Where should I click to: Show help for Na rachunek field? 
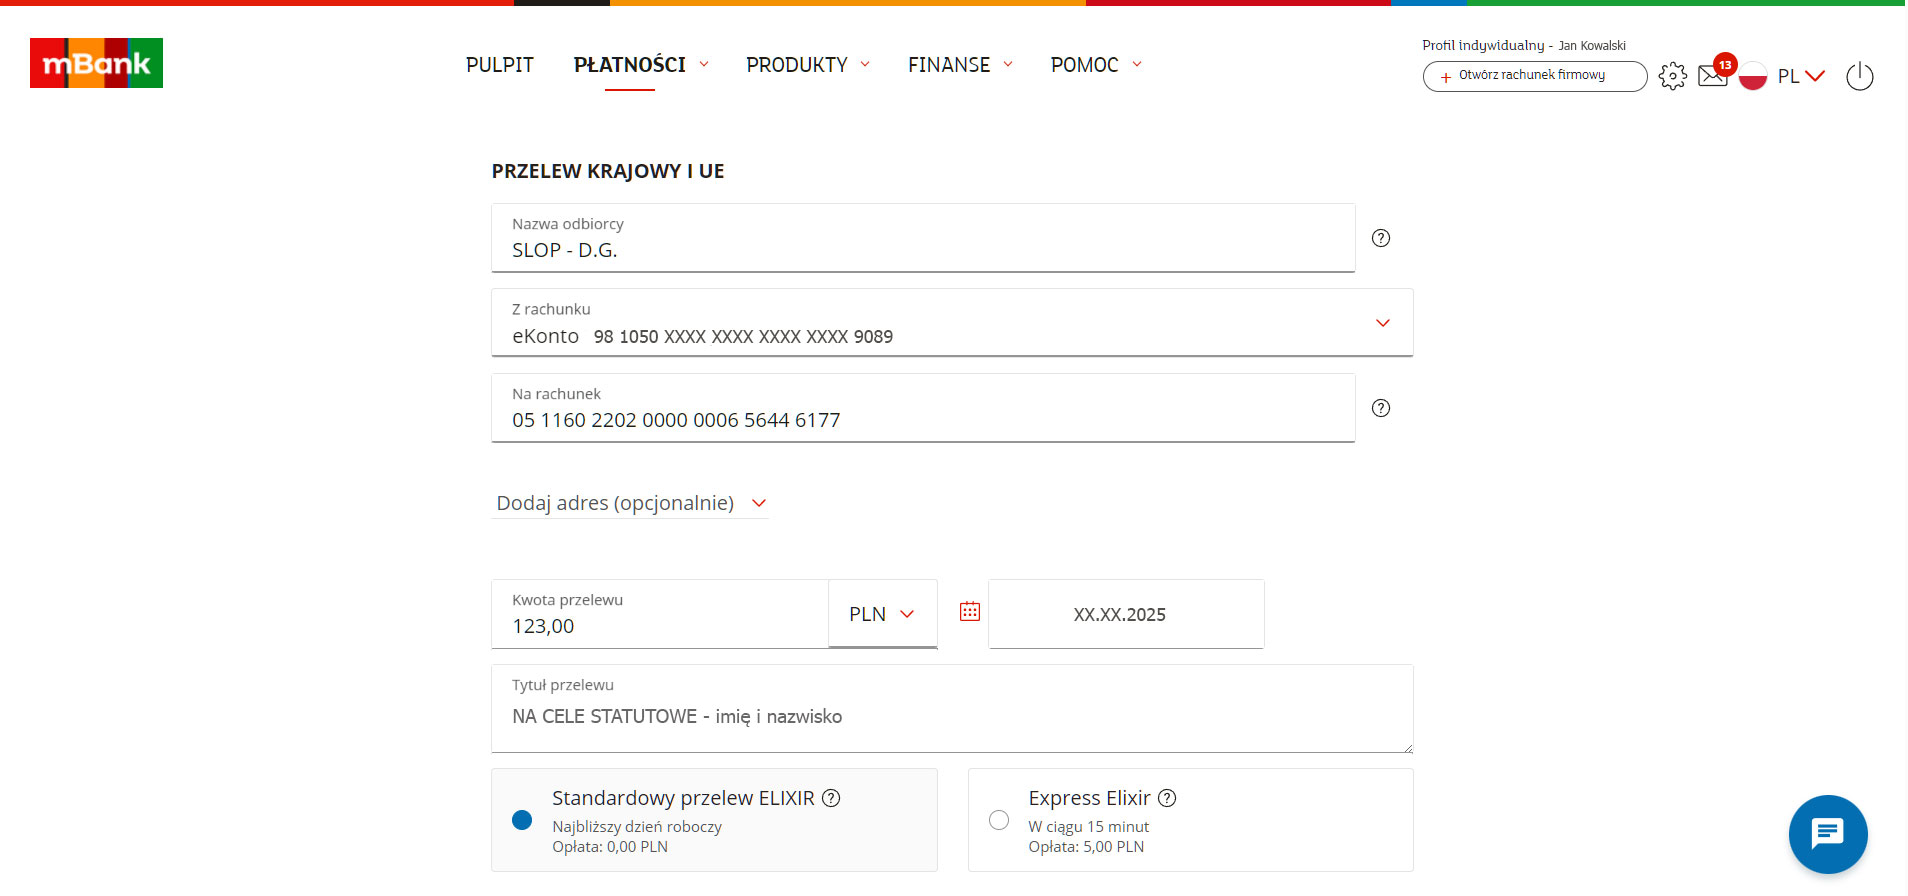(x=1380, y=408)
